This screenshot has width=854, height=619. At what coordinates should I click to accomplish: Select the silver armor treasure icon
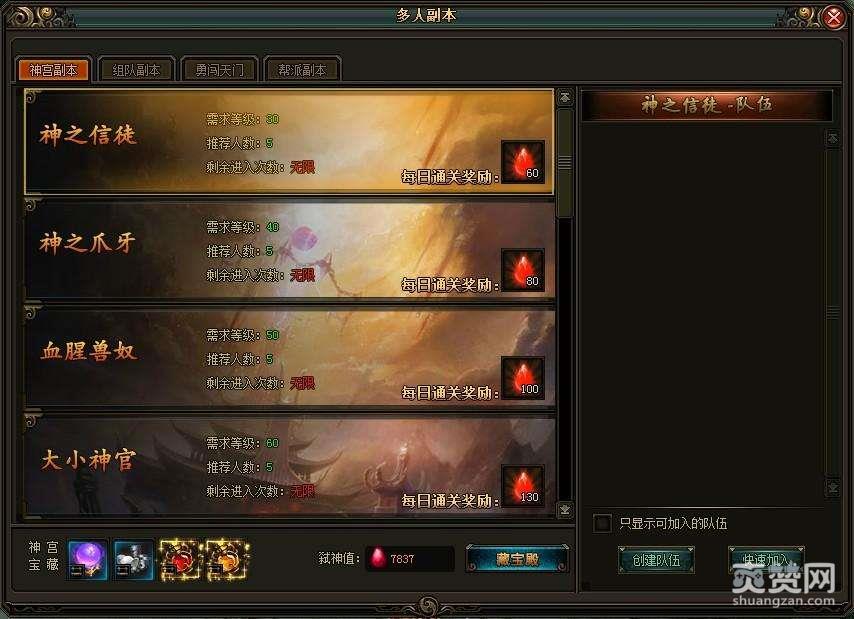coord(133,559)
